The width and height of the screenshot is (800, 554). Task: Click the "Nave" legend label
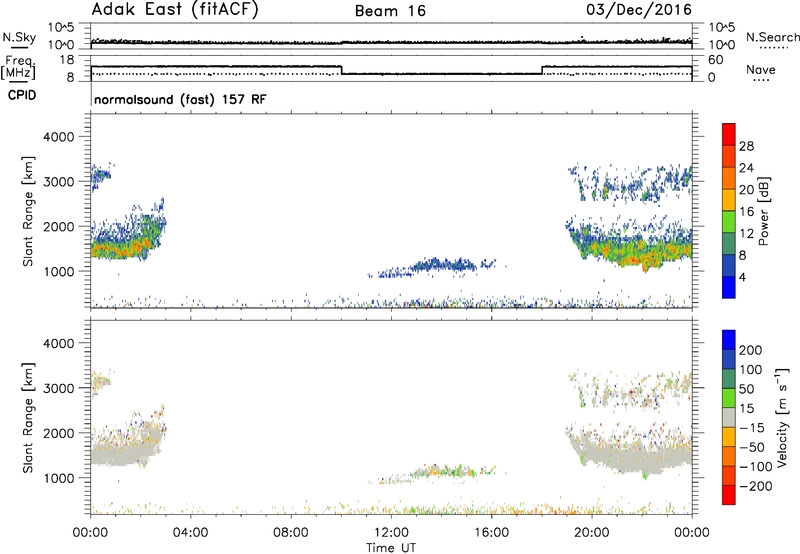point(760,69)
